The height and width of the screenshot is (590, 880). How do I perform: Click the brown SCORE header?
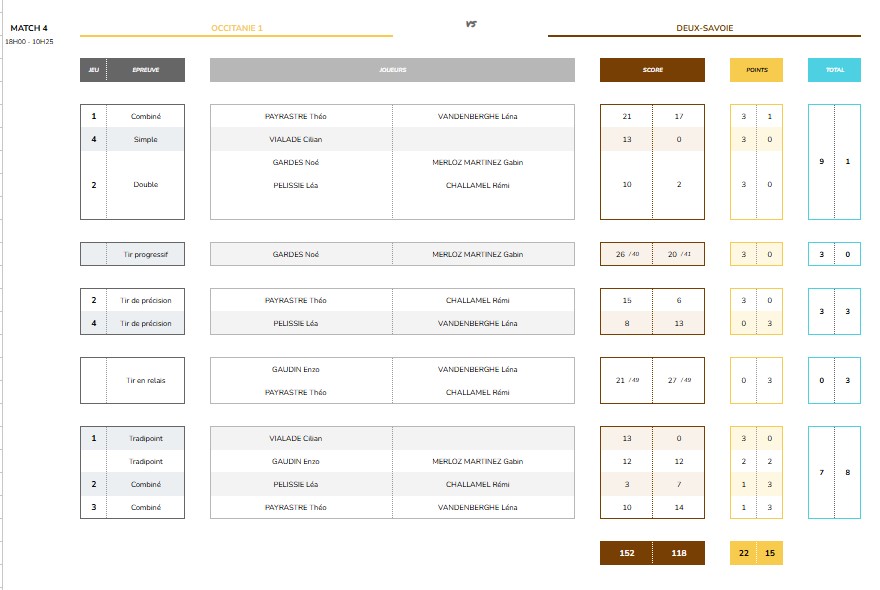click(x=652, y=70)
